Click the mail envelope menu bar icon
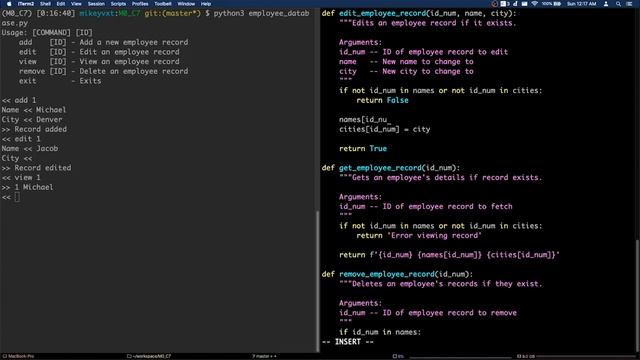 coord(524,4)
